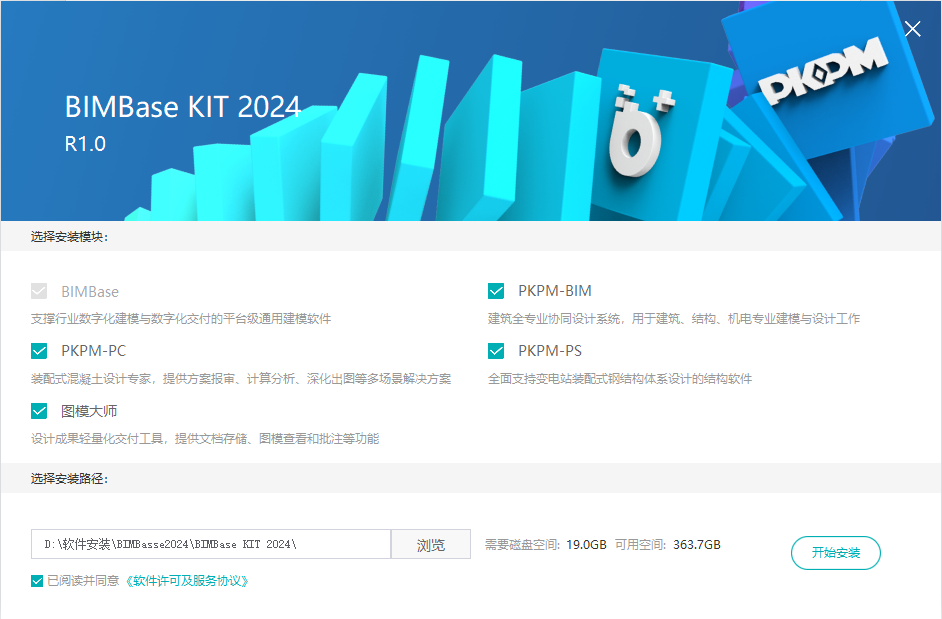Toggle the 图模大师 module checkbox

[39, 411]
